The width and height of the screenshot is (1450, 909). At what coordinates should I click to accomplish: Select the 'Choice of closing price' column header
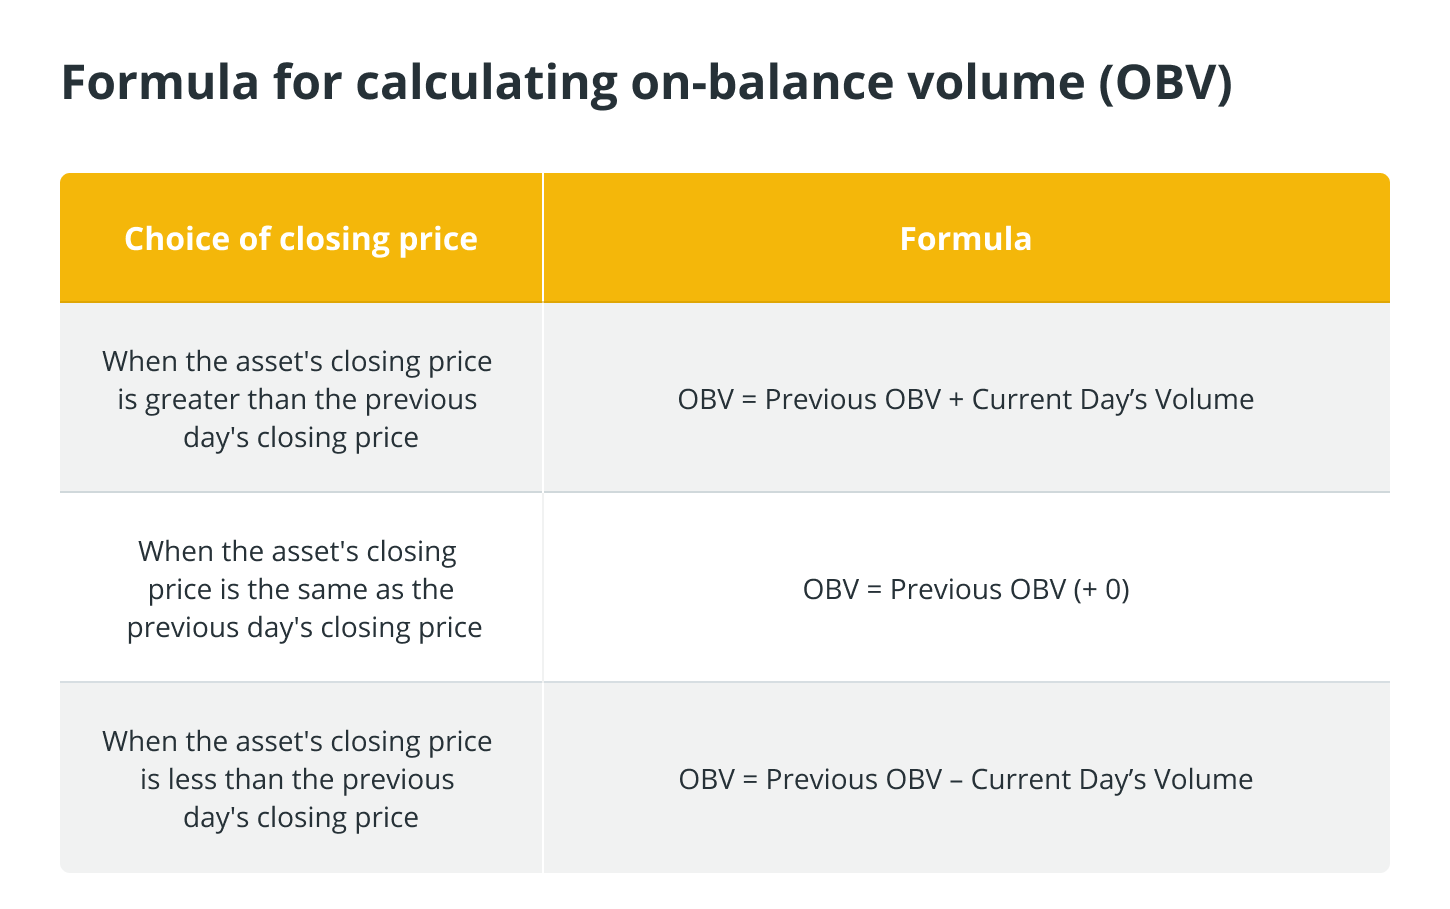[x=301, y=239]
